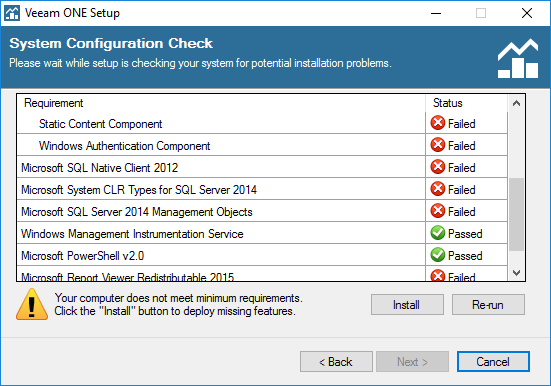Close the Veeam ONE Setup window
This screenshot has height=386, width=551.
(527, 13)
